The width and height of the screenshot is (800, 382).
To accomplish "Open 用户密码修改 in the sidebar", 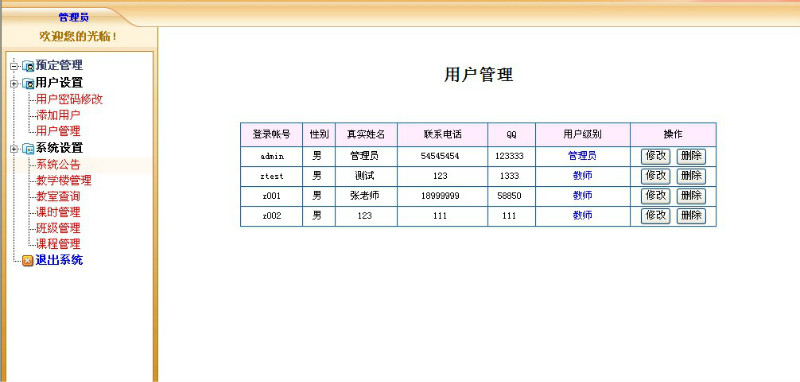I will (69, 99).
